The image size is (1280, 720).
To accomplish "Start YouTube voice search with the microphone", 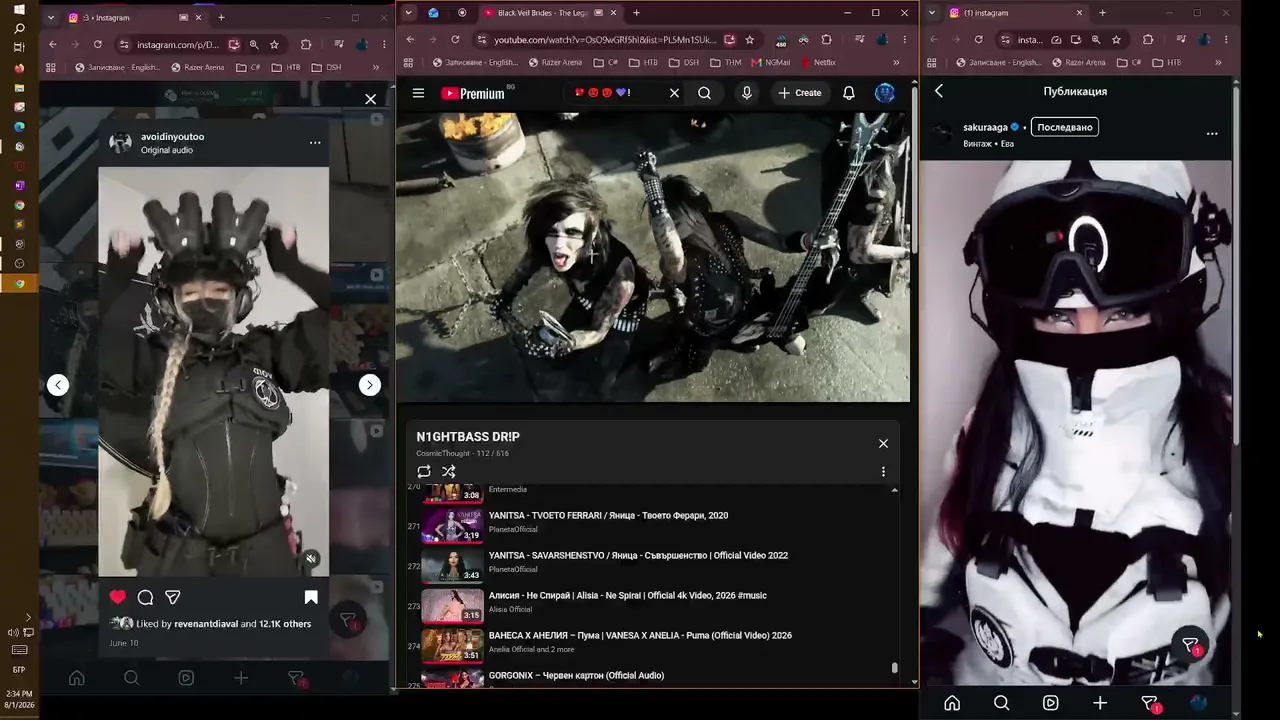I will pos(746,93).
